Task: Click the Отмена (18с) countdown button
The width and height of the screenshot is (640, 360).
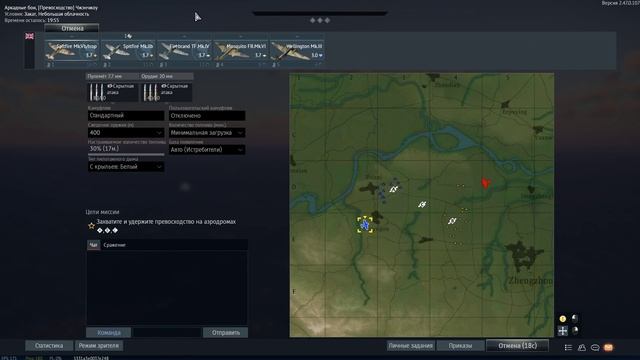Action: pos(518,346)
